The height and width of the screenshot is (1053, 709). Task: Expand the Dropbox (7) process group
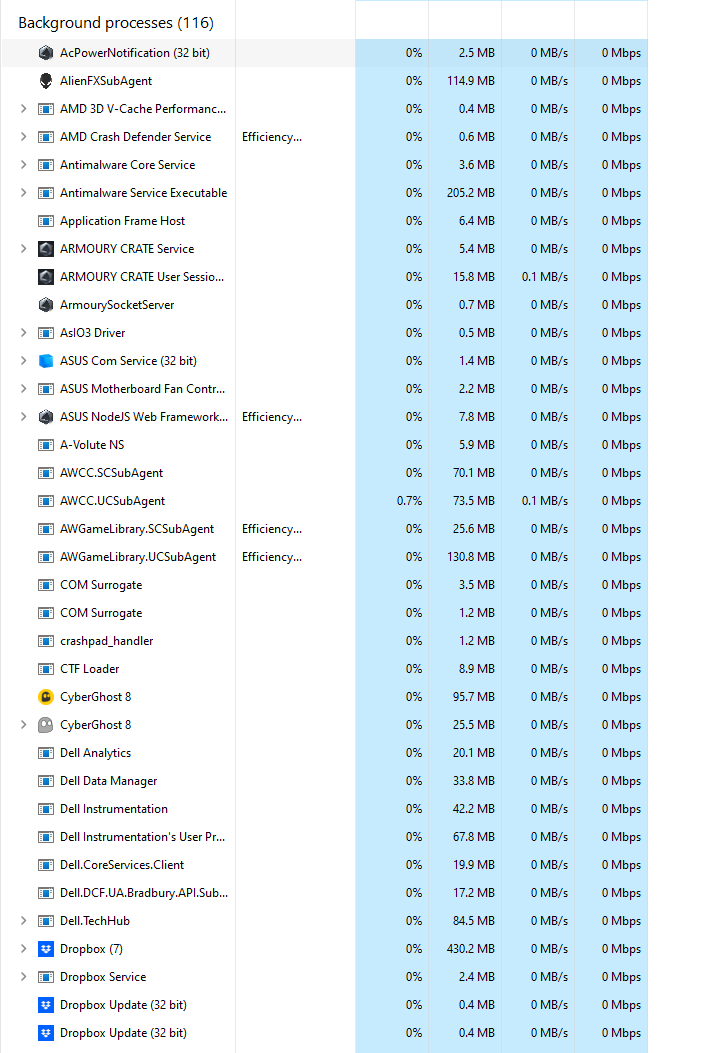coord(23,949)
